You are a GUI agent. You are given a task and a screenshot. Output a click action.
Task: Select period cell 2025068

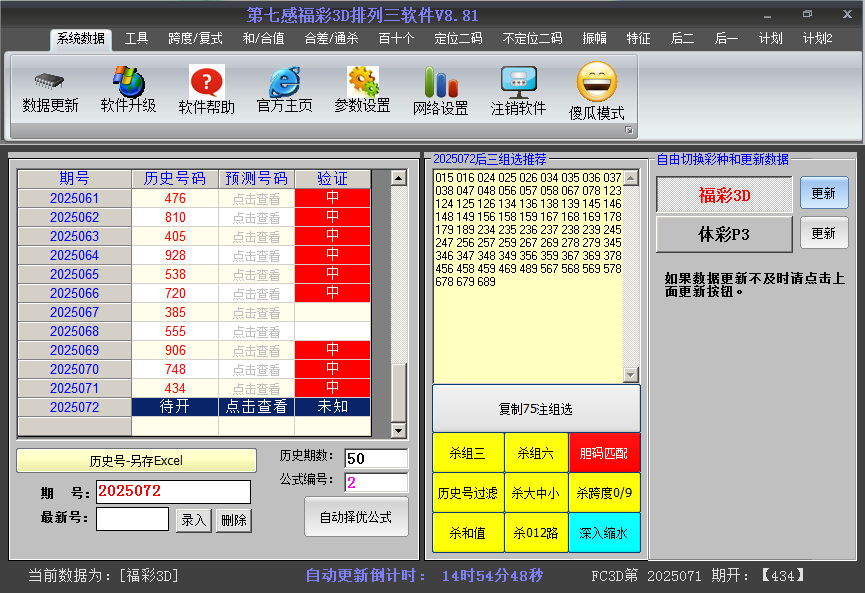click(x=74, y=331)
